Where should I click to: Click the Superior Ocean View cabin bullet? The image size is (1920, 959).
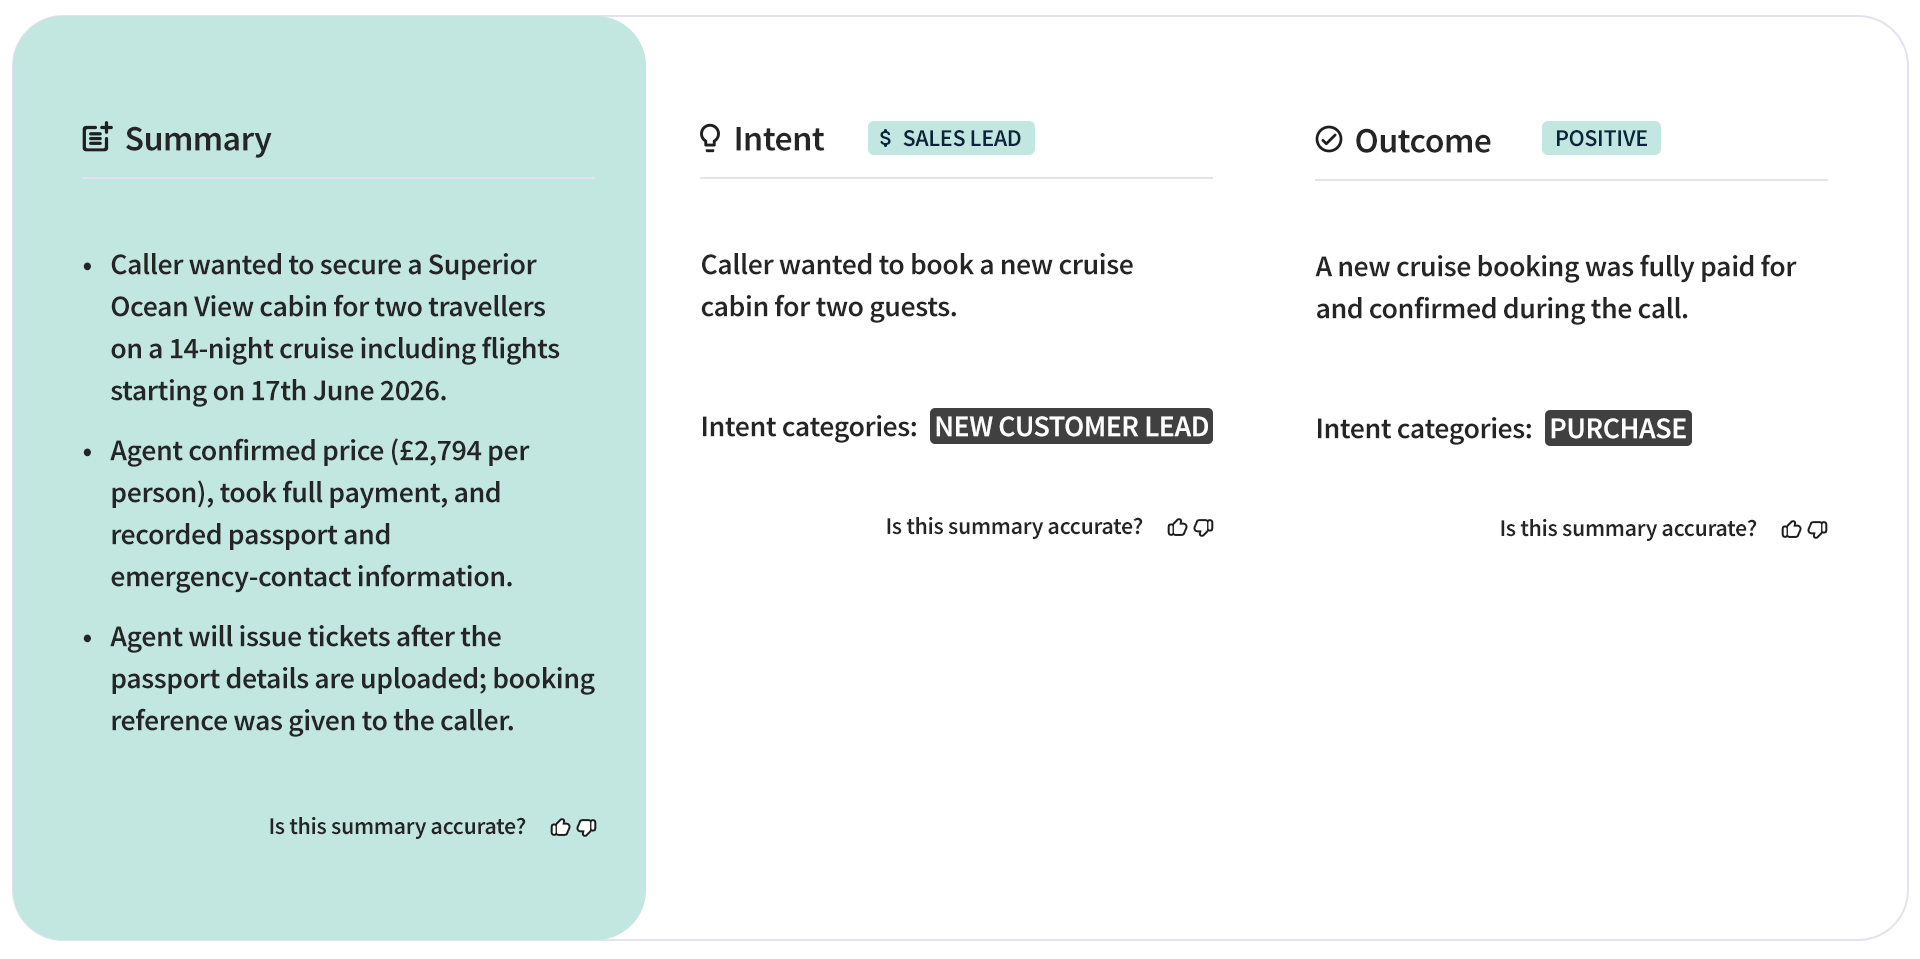335,327
